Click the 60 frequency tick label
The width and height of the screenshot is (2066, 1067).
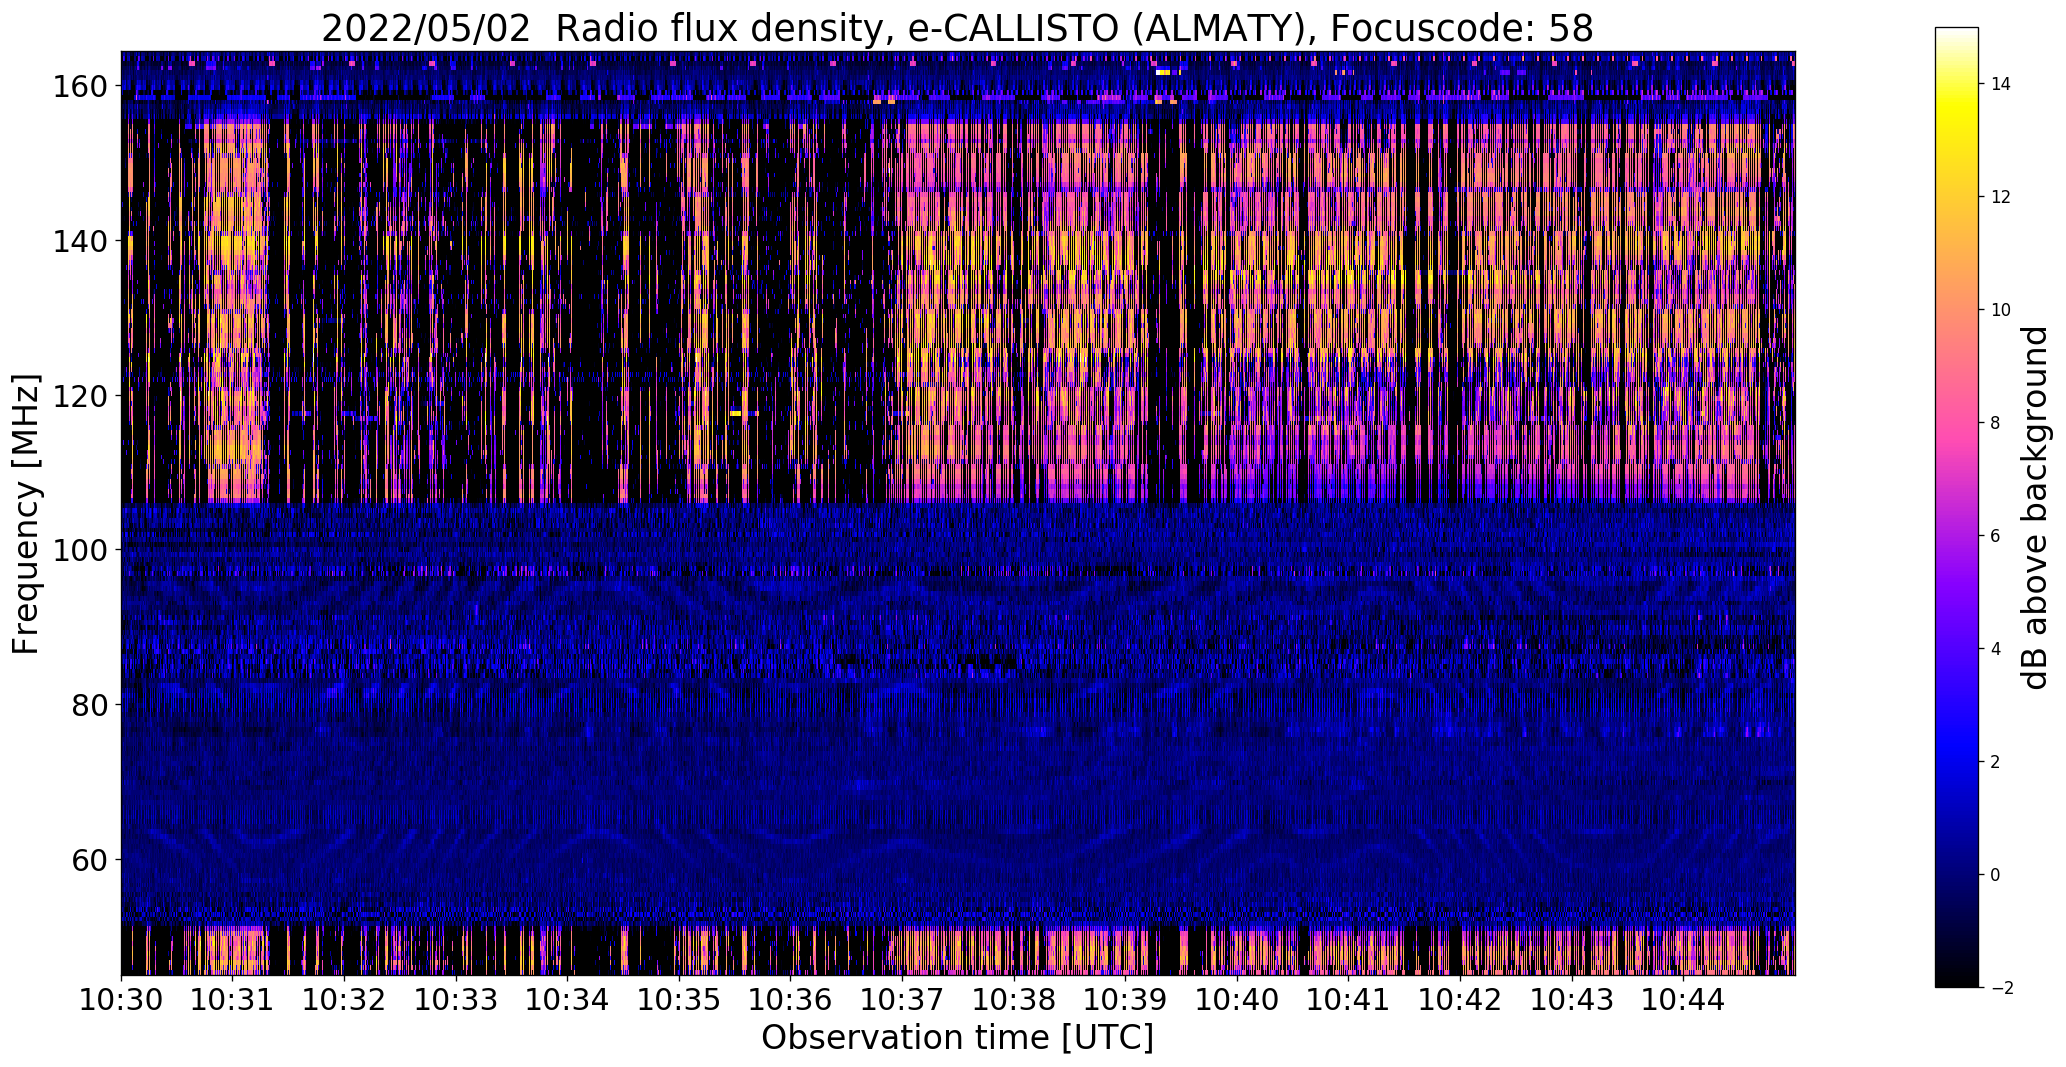[x=88, y=859]
